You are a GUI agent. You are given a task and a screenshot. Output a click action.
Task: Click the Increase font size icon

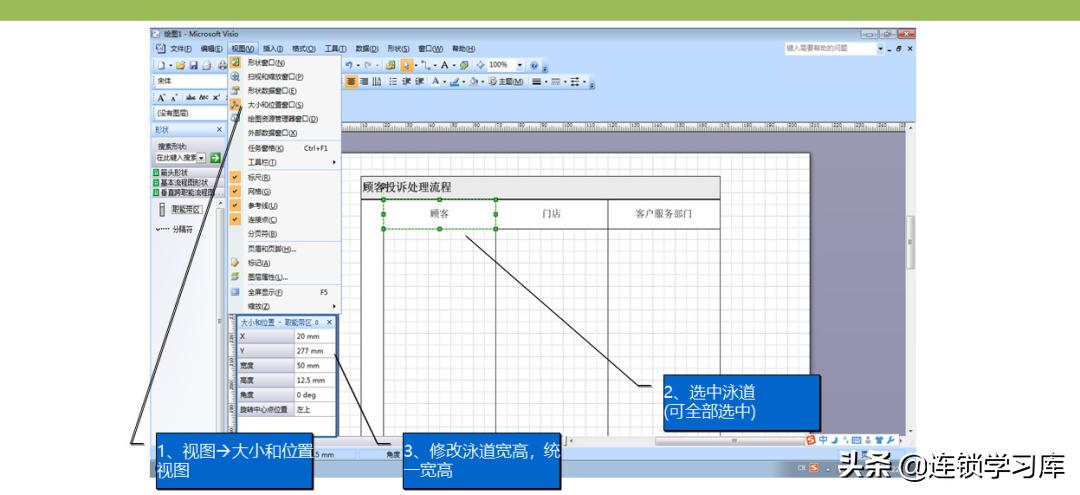161,98
